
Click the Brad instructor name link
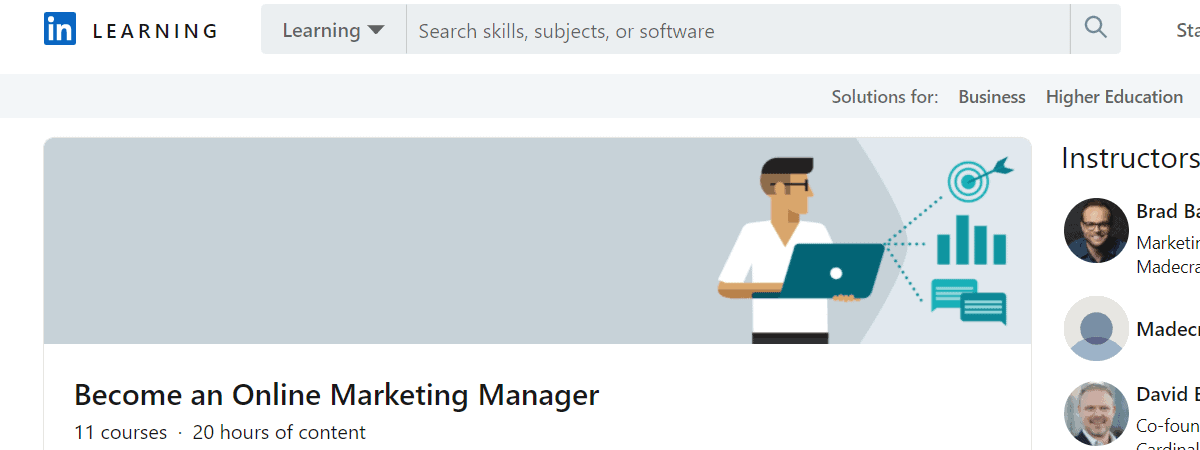tap(1167, 211)
